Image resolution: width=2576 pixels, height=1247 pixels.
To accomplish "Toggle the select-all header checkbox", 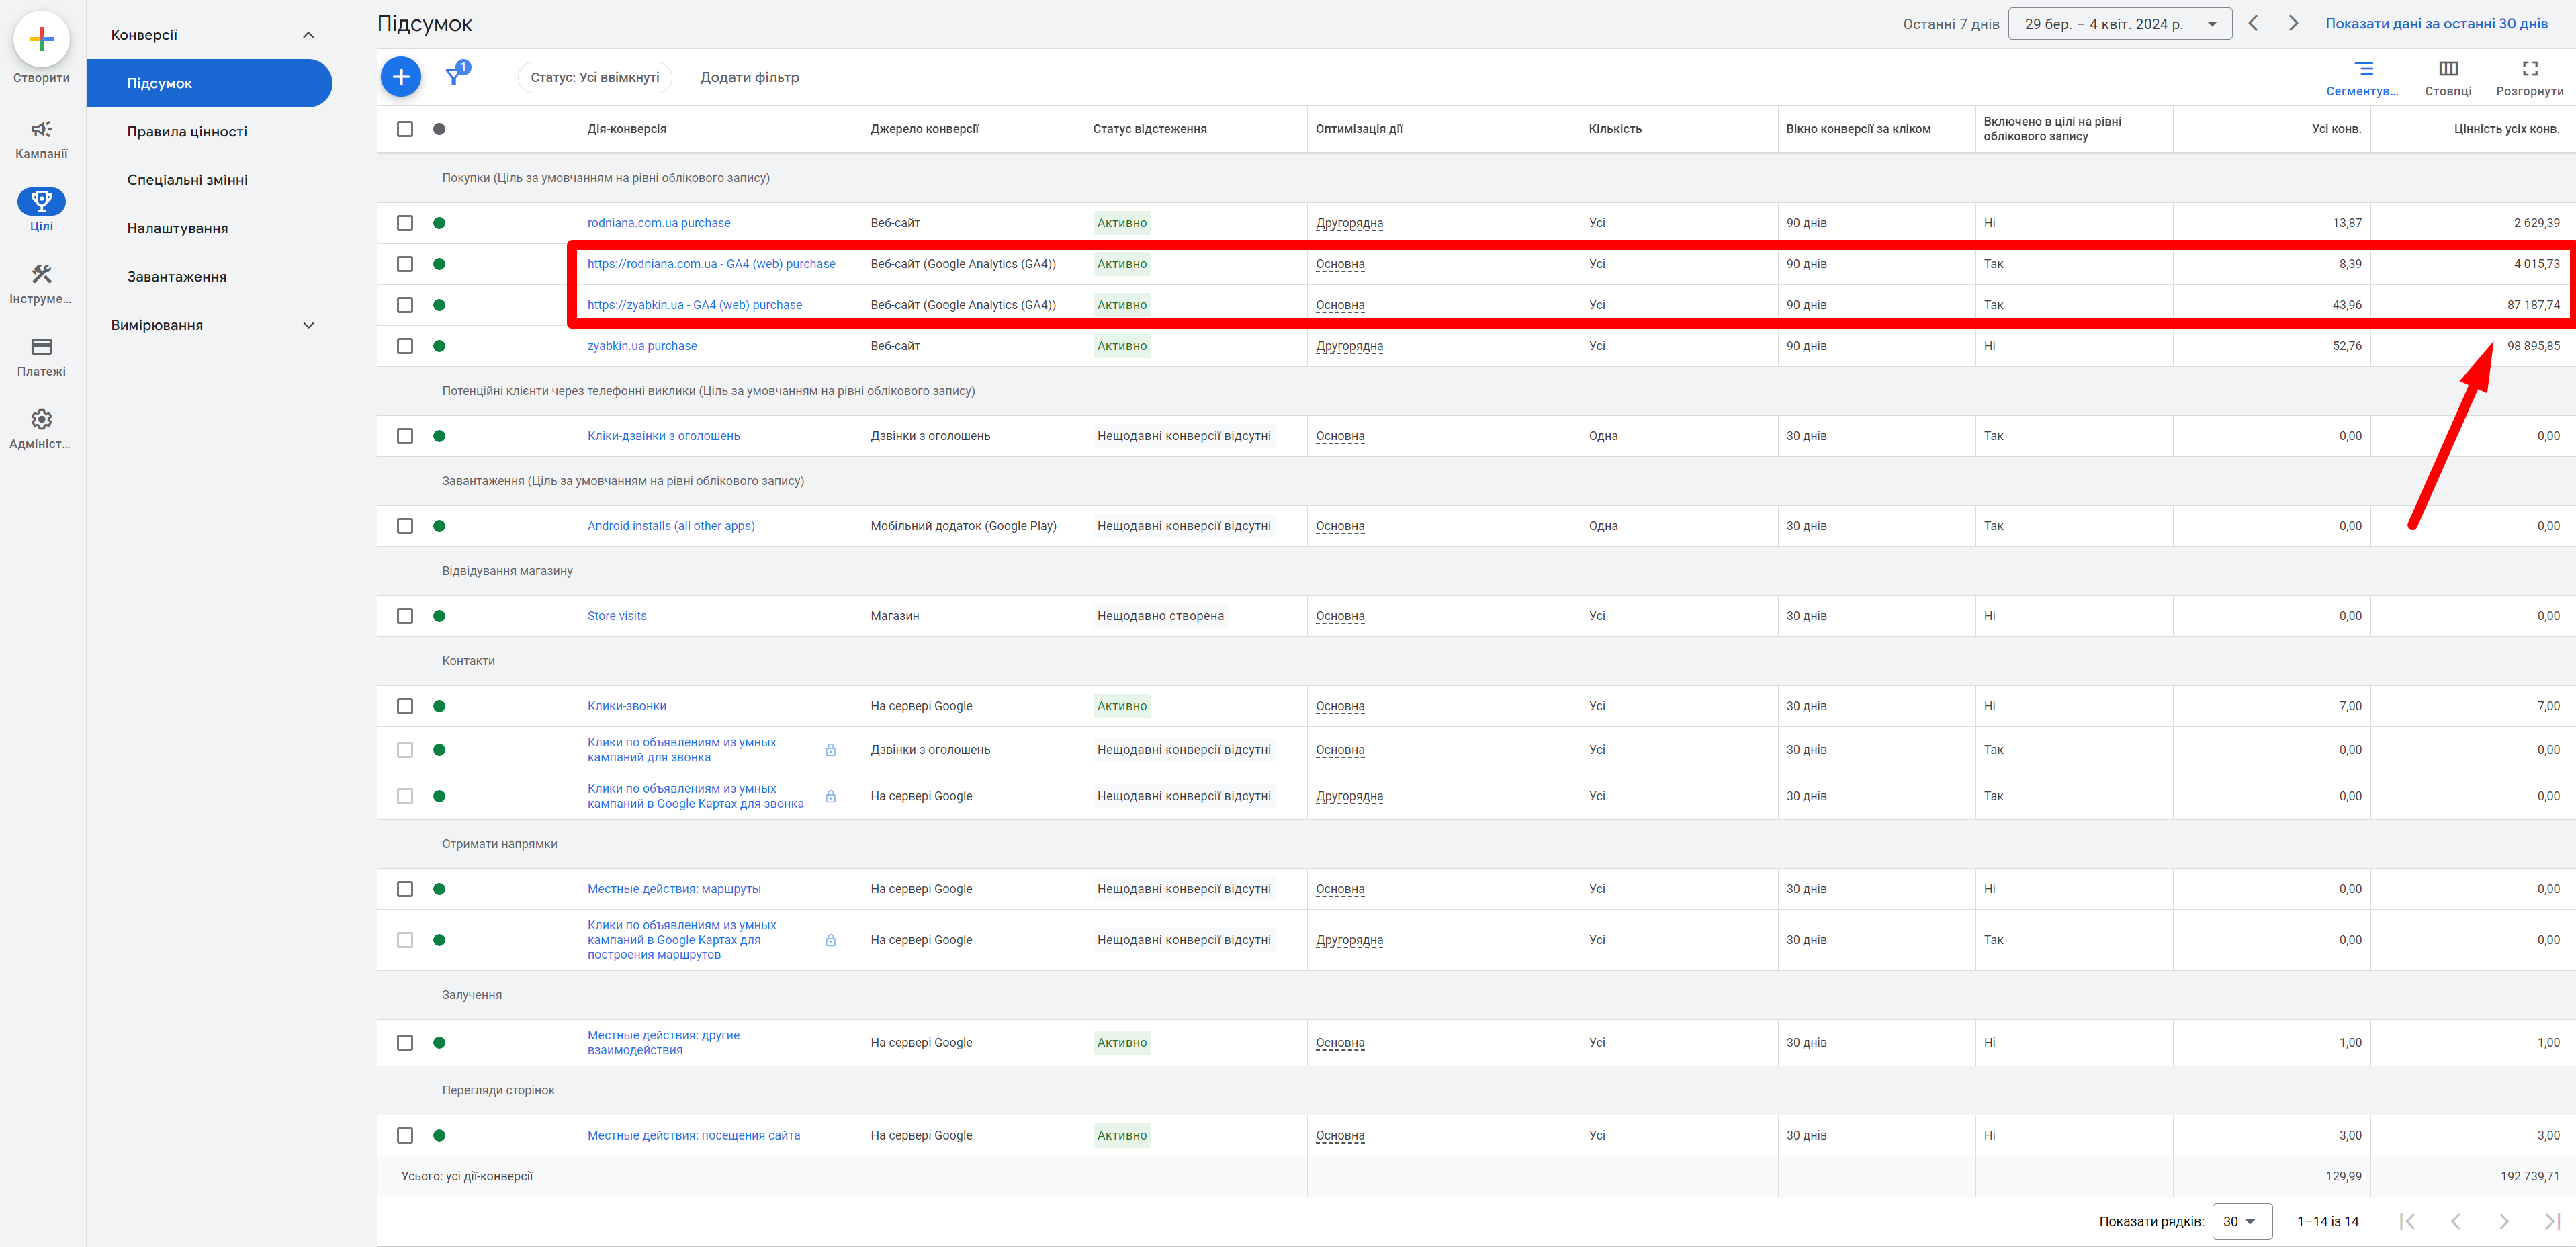I will click(x=405, y=129).
